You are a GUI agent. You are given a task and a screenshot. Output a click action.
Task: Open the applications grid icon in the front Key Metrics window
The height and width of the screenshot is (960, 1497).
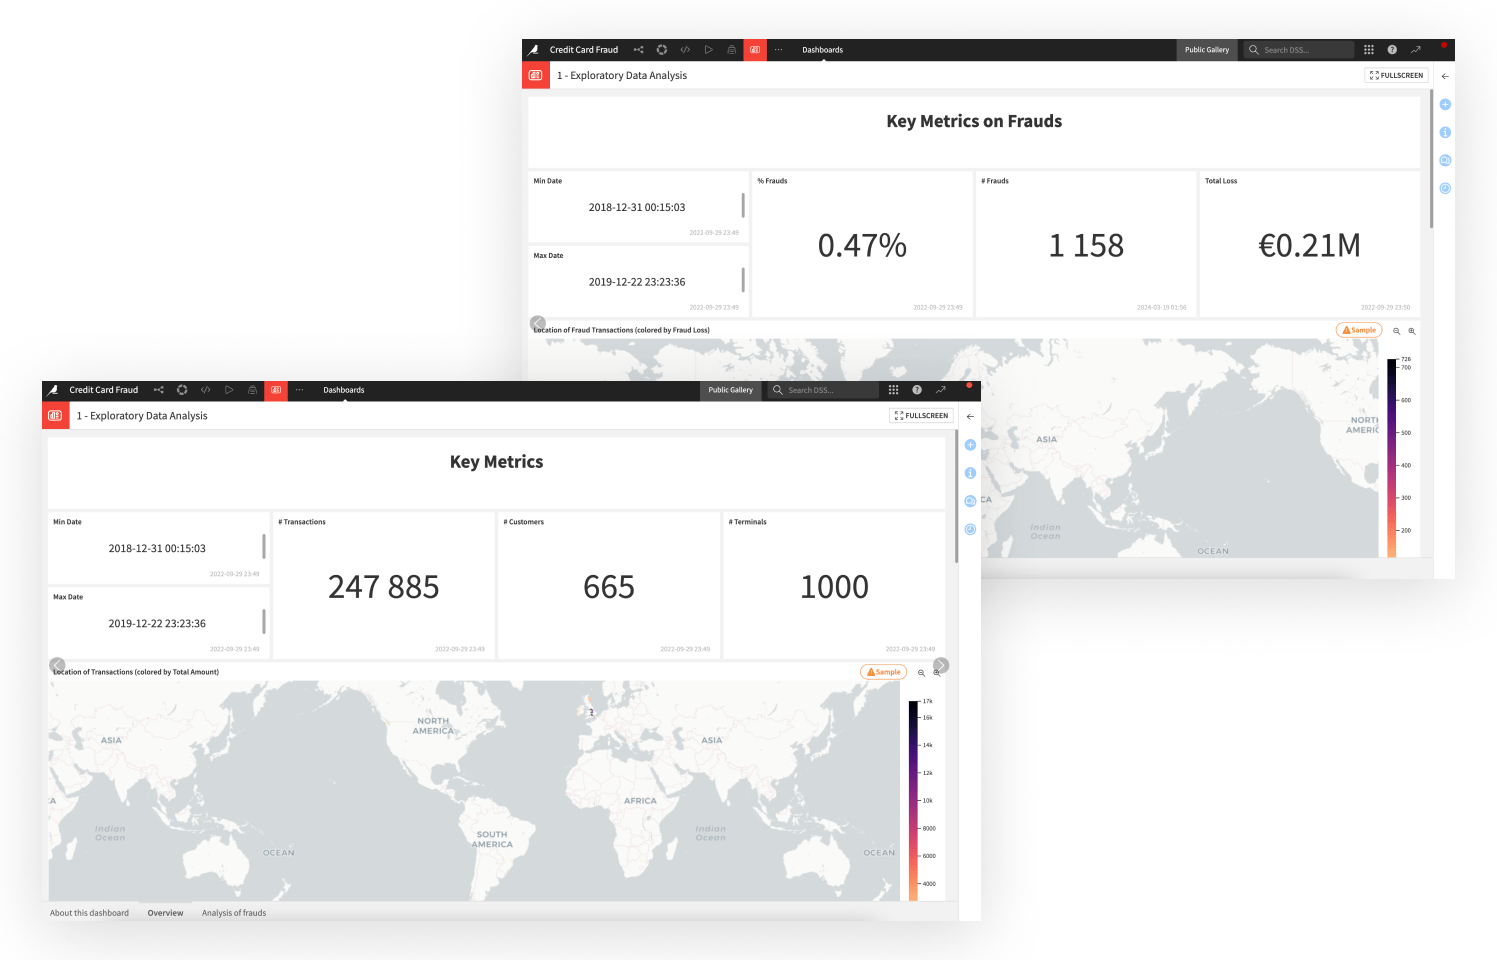tap(893, 390)
